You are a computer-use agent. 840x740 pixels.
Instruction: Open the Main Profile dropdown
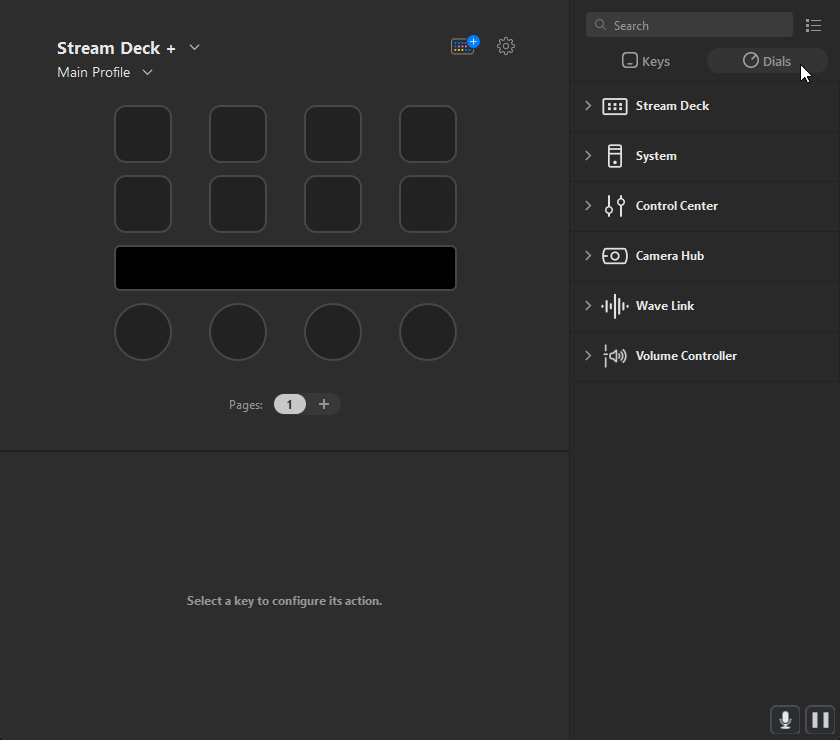[x=147, y=72]
